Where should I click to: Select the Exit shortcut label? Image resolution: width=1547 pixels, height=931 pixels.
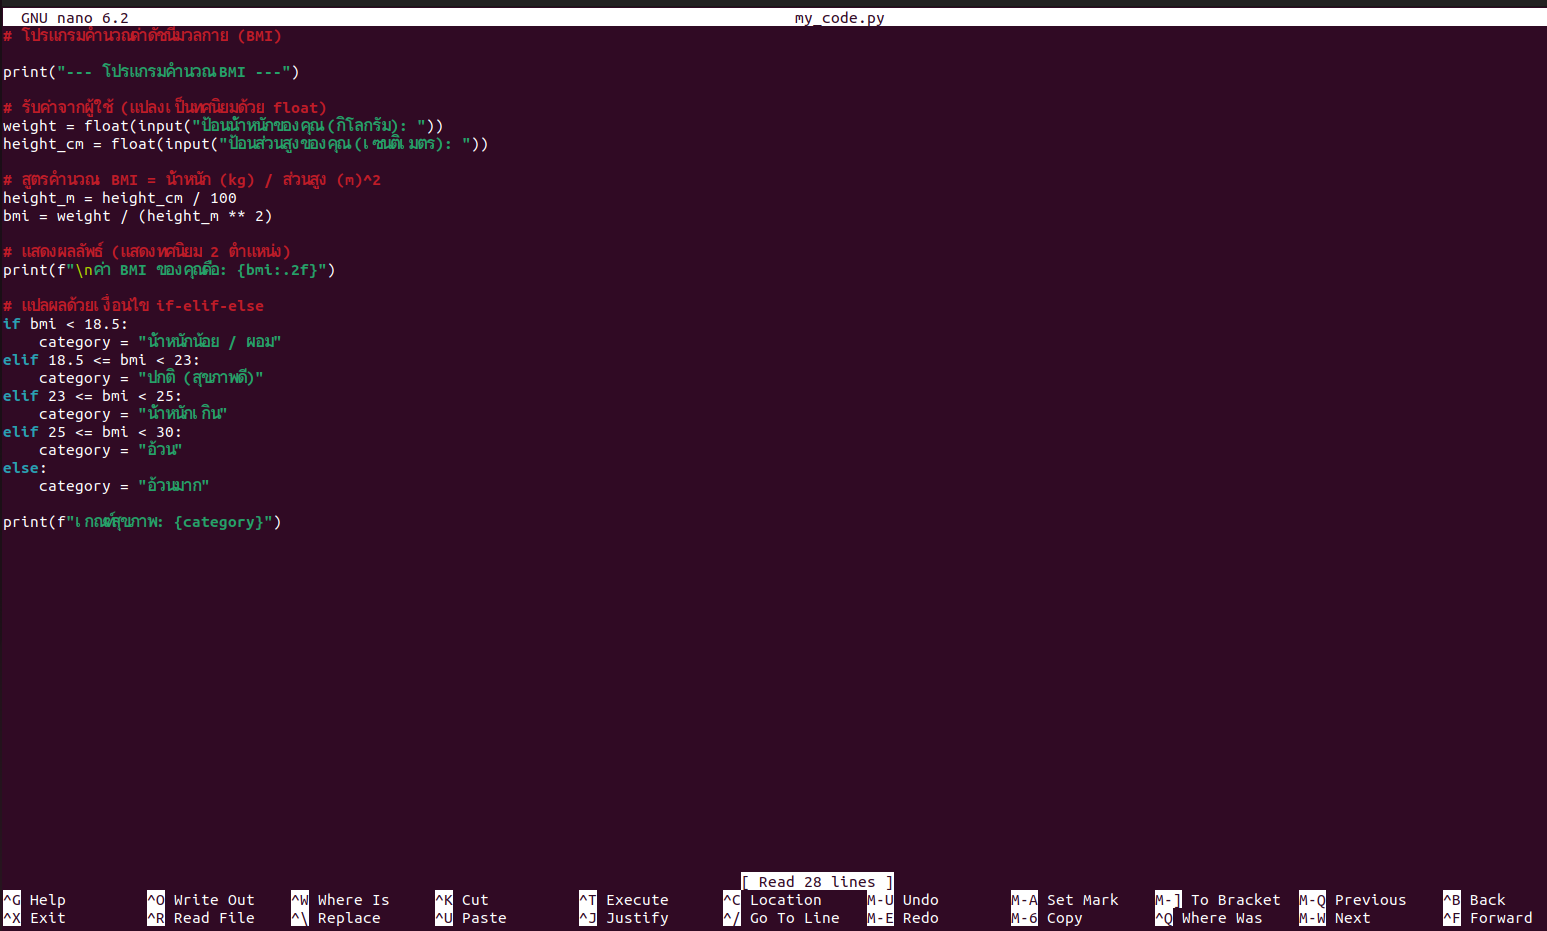pyautogui.click(x=46, y=918)
